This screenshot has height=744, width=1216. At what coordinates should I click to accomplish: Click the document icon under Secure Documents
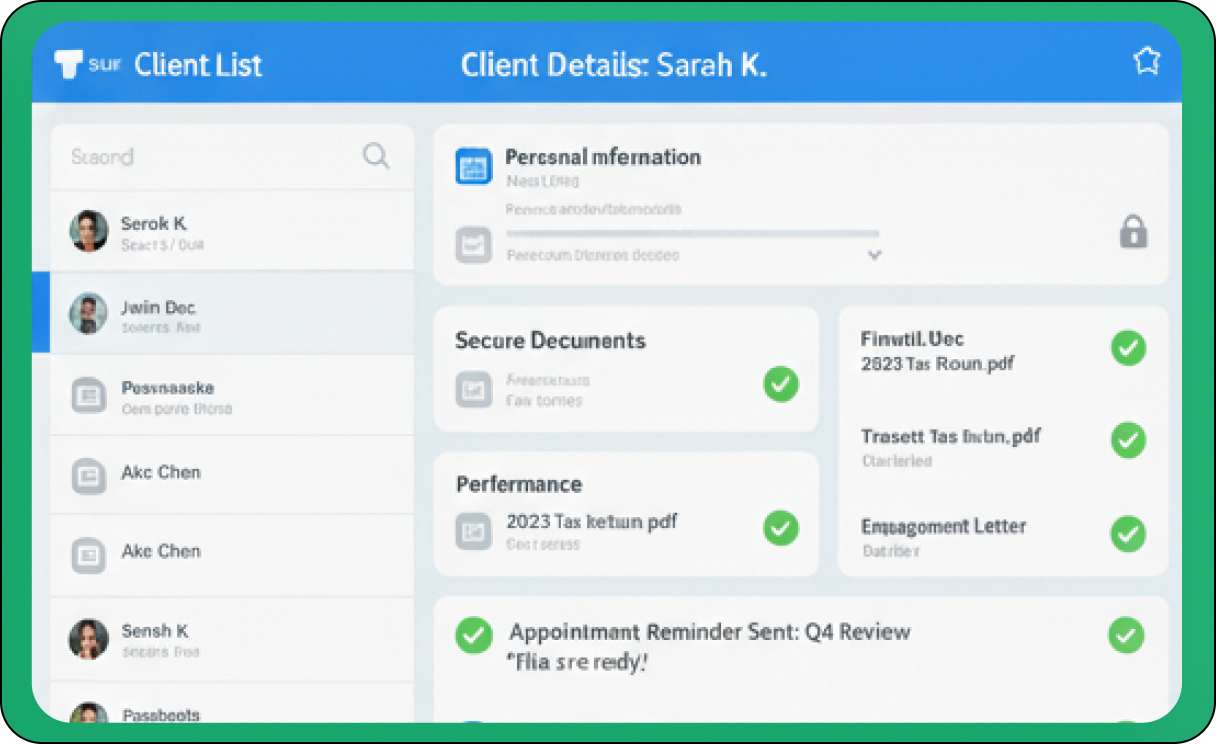(x=473, y=389)
